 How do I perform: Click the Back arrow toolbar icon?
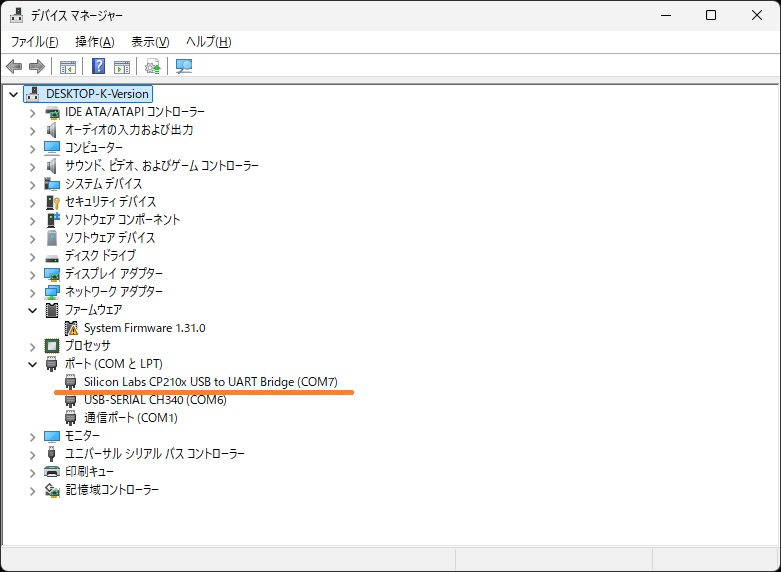pos(14,67)
